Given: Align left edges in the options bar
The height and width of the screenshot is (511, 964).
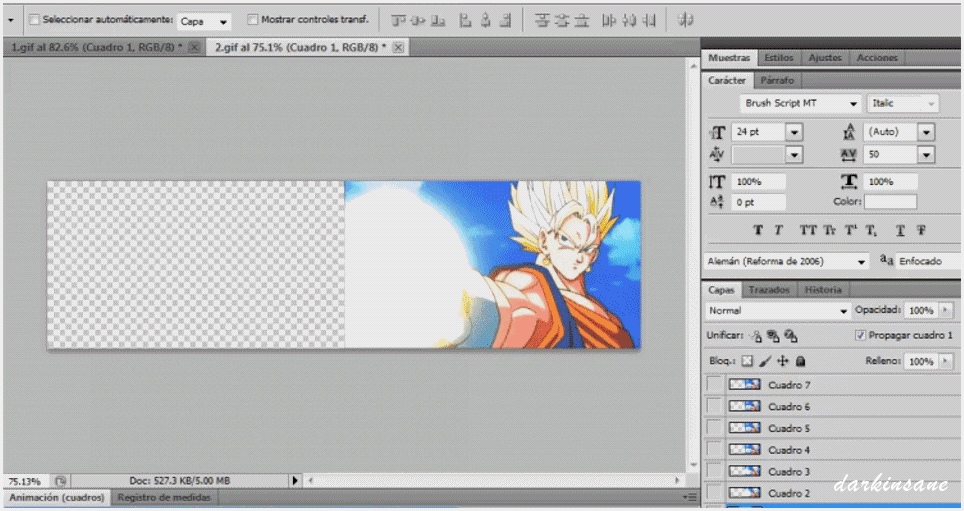Looking at the screenshot, I should [x=465, y=20].
